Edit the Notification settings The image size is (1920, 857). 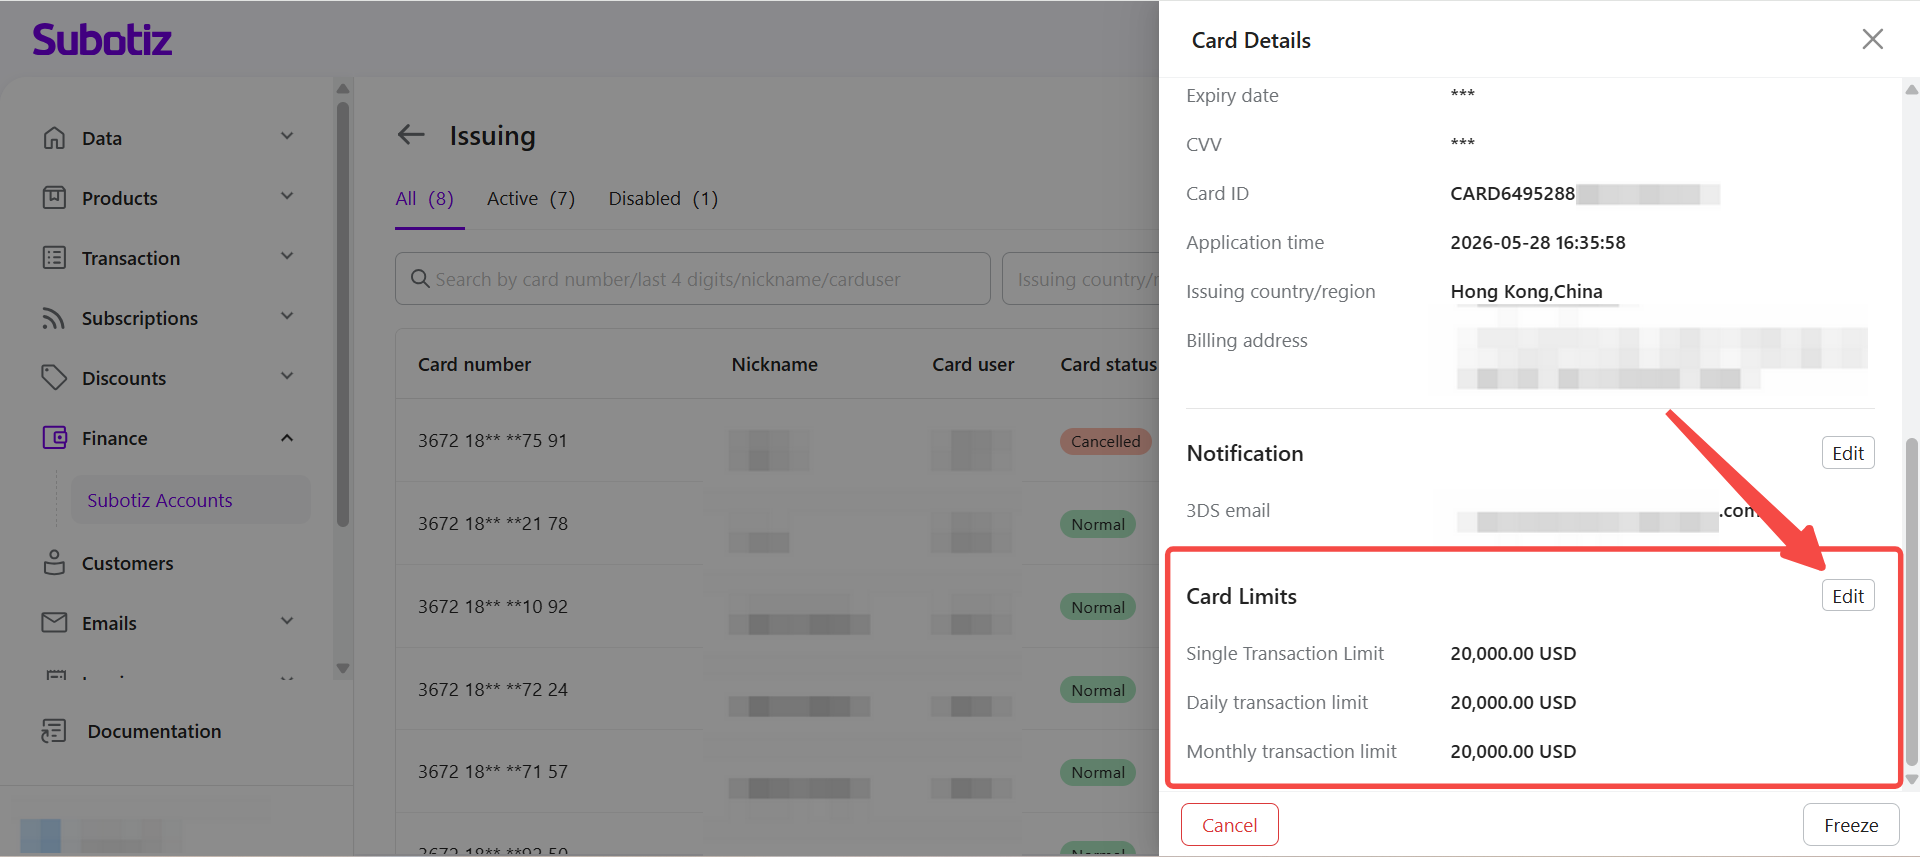(1847, 453)
